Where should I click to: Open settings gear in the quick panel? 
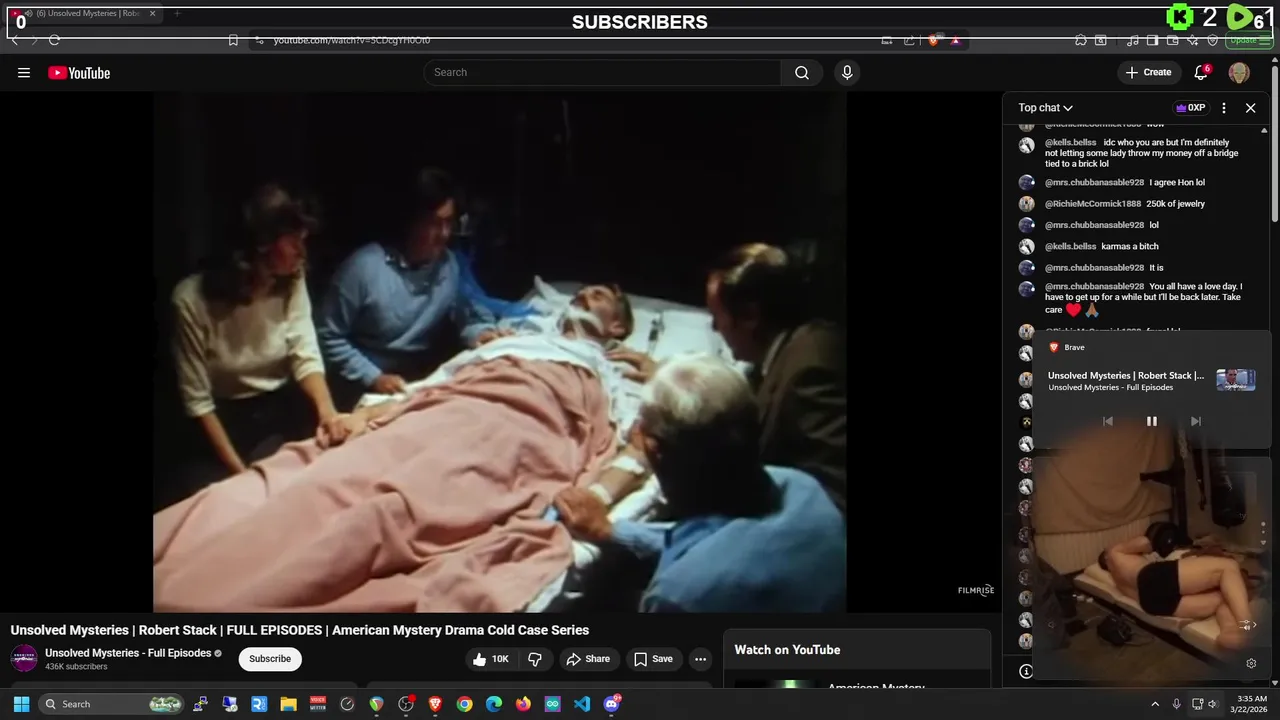point(1251,663)
